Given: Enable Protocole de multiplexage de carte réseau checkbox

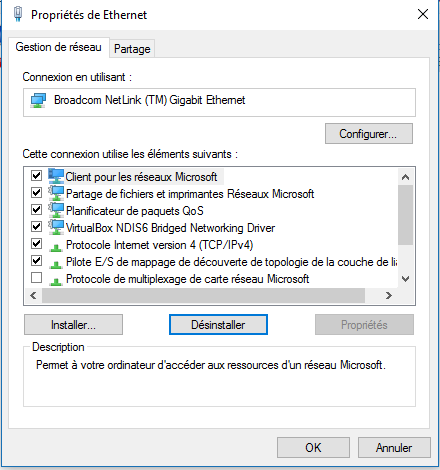Looking at the screenshot, I should (36, 277).
